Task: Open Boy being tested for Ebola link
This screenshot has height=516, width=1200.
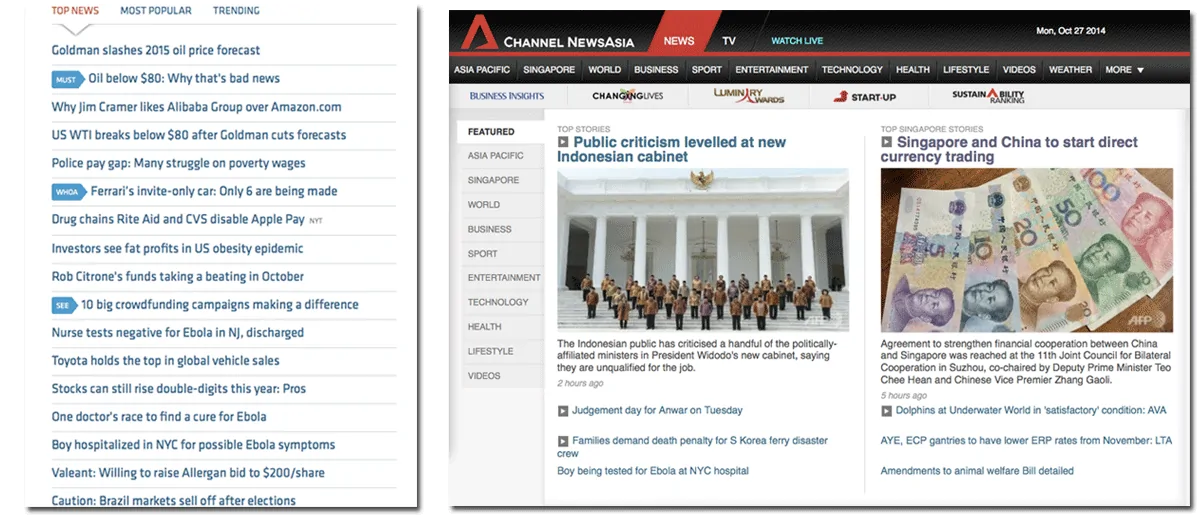Action: (x=653, y=471)
